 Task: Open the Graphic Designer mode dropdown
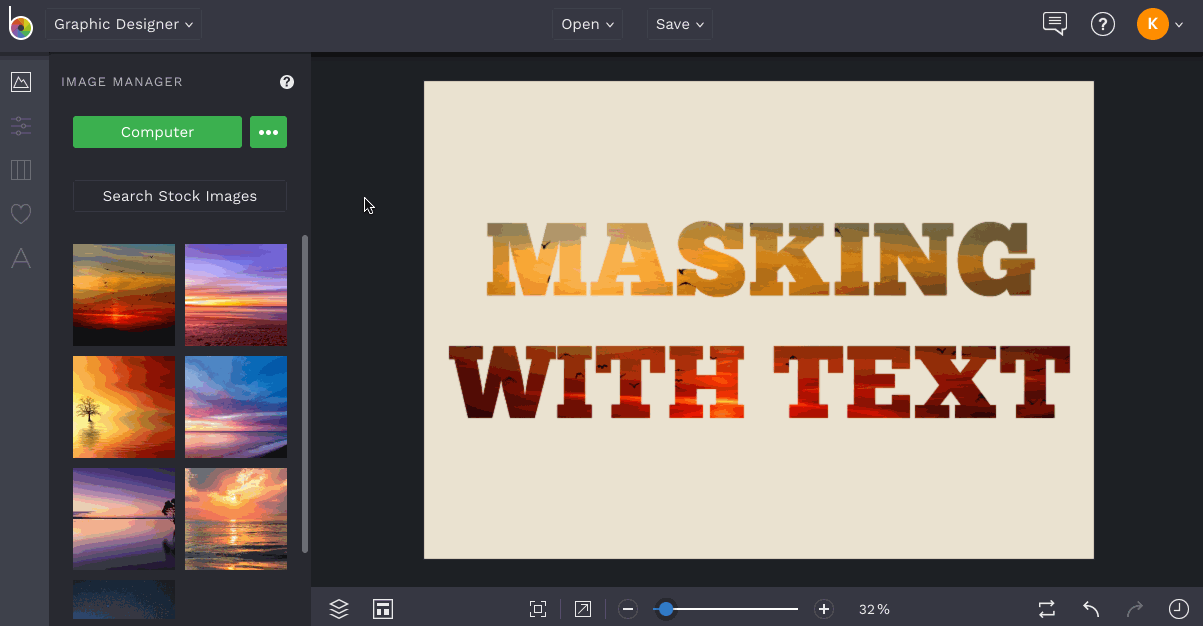click(123, 24)
